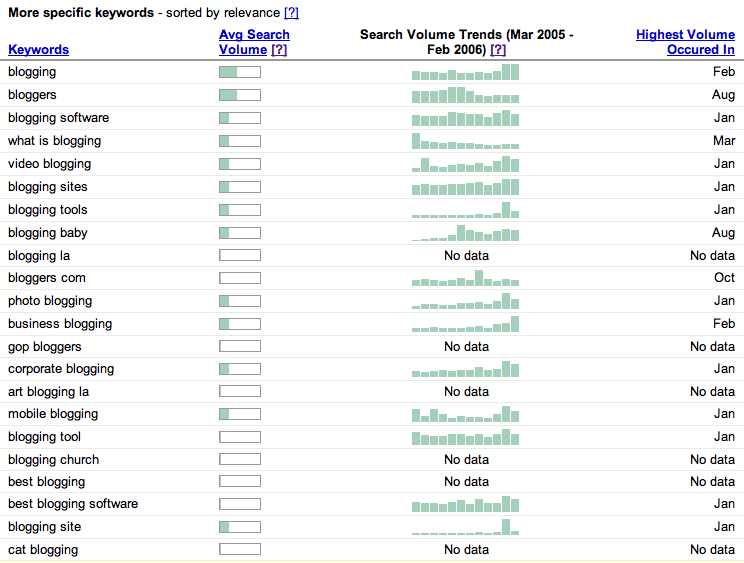
Task: Click 'Feb' highest month in 'blogging' row
Action: pos(724,72)
